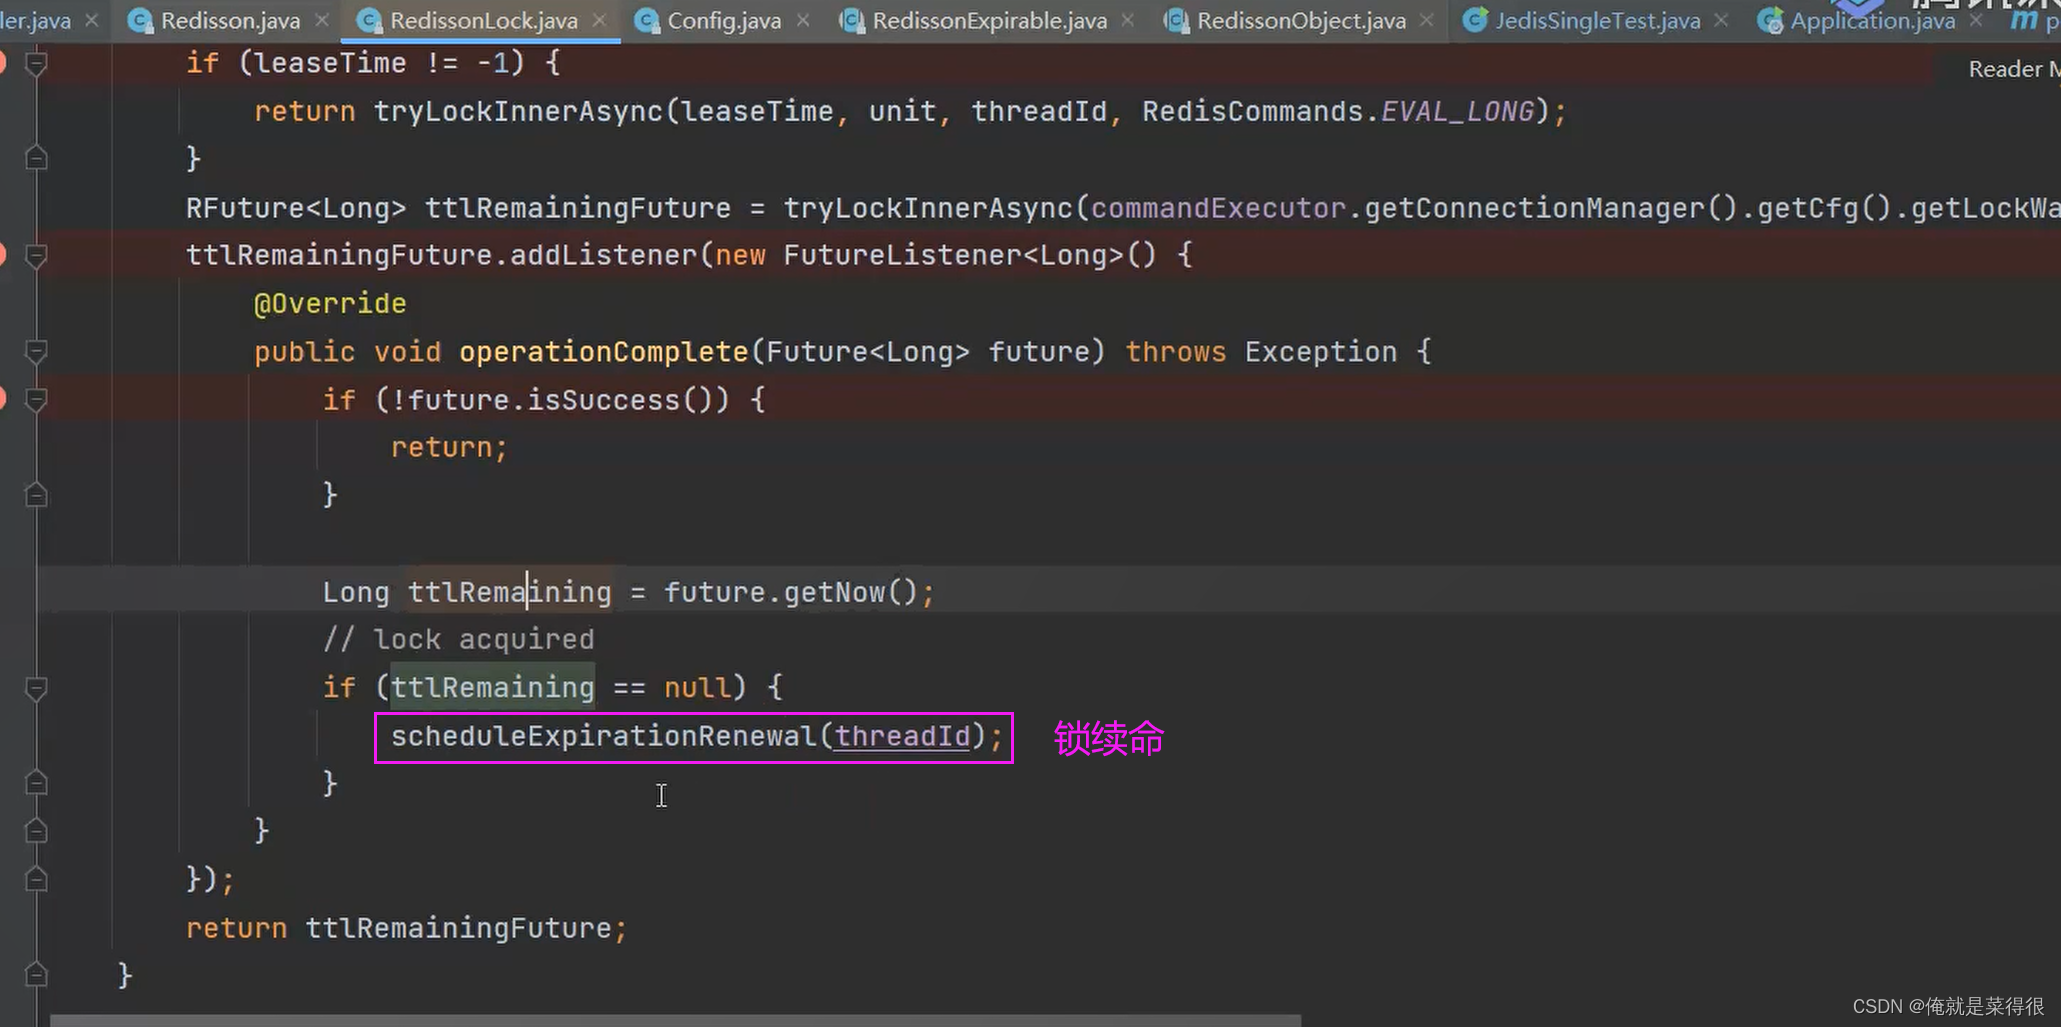
Task: Click highlighted 'ttlRemaining' inside the if condition
Action: pyautogui.click(x=492, y=688)
